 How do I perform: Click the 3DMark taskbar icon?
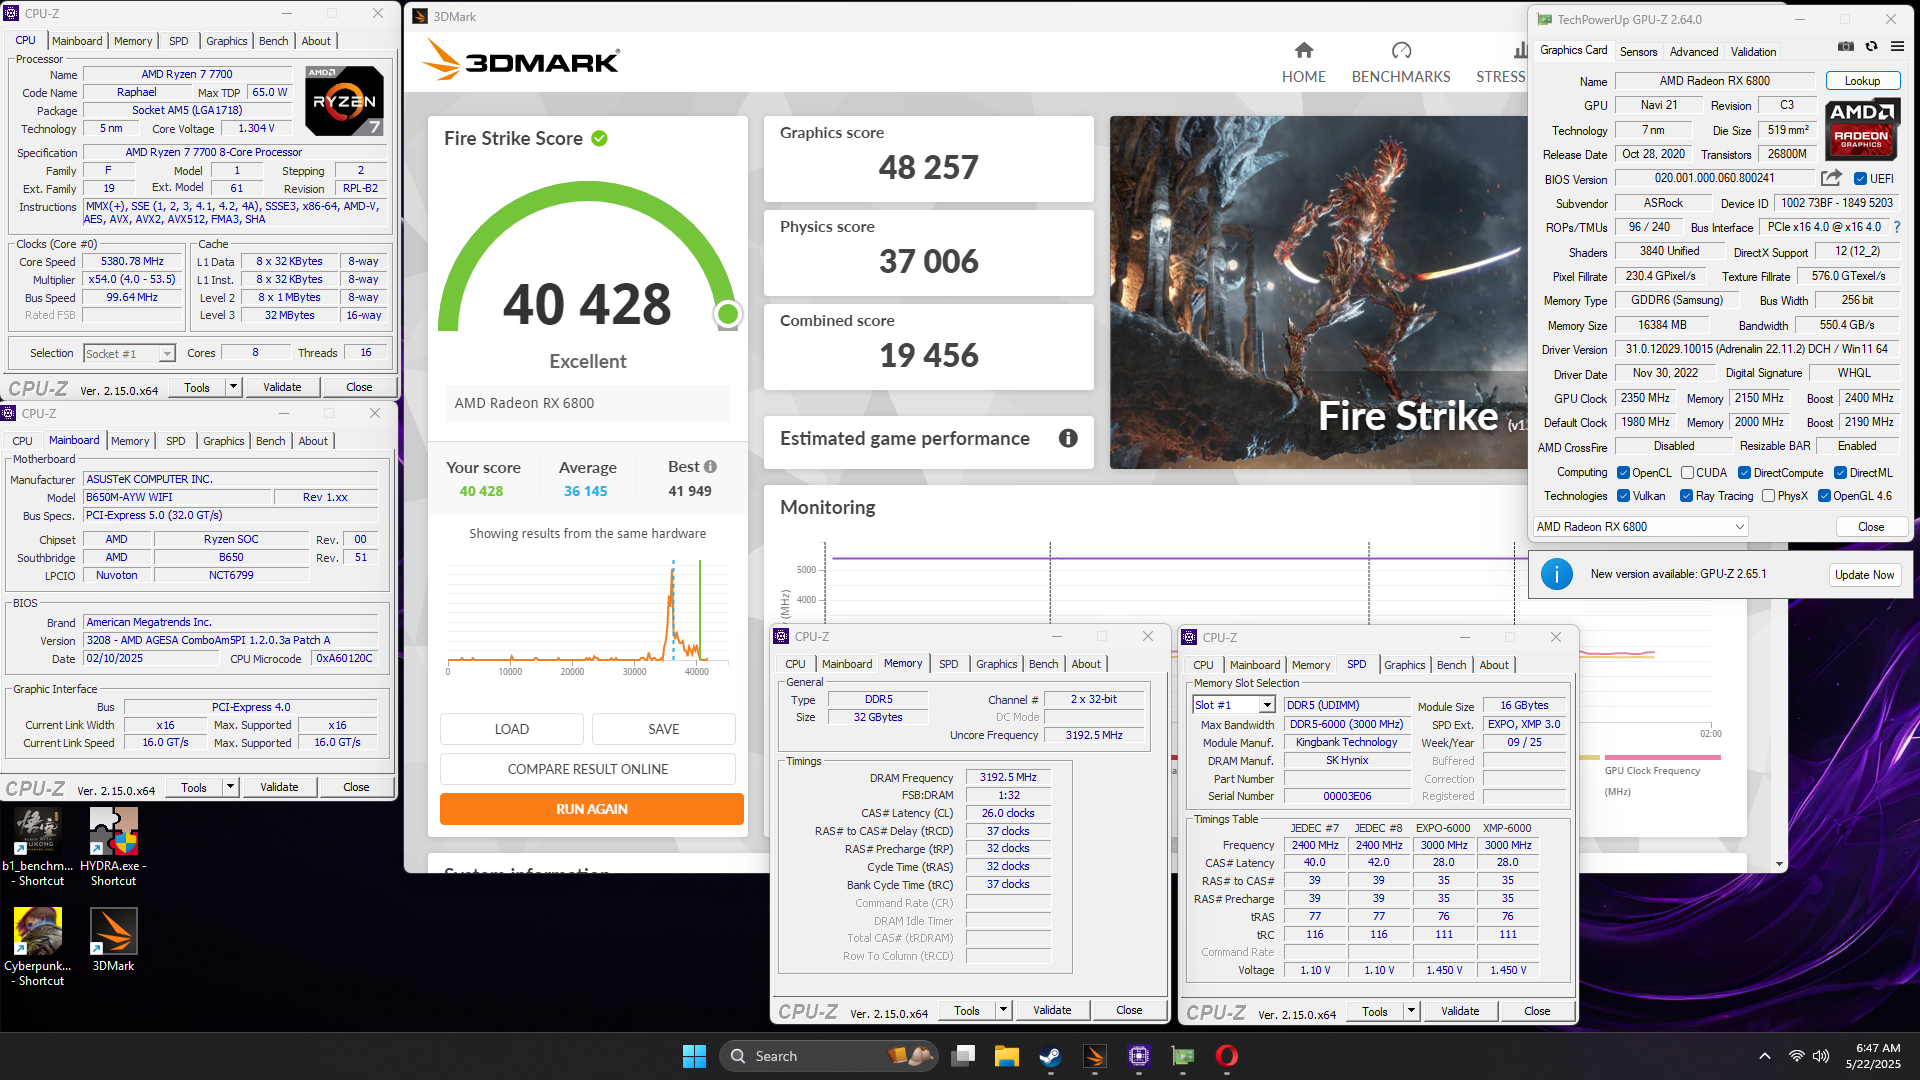[1094, 1056]
